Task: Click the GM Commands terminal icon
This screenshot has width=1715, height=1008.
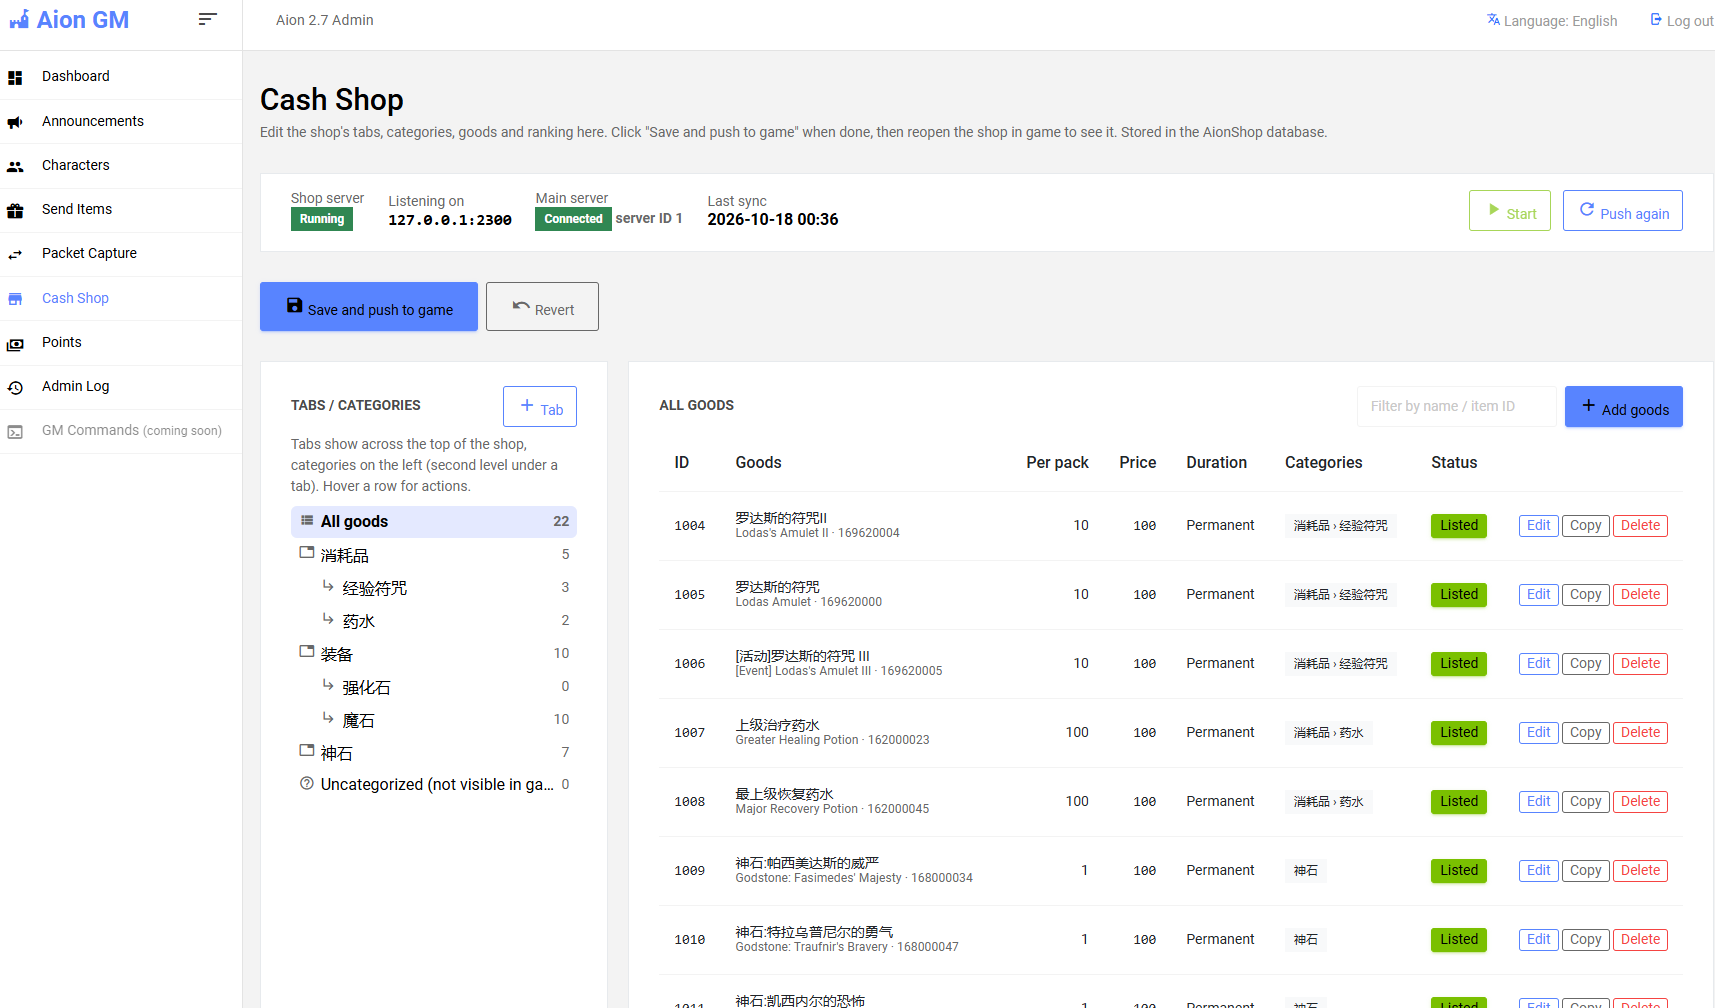Action: pyautogui.click(x=15, y=431)
